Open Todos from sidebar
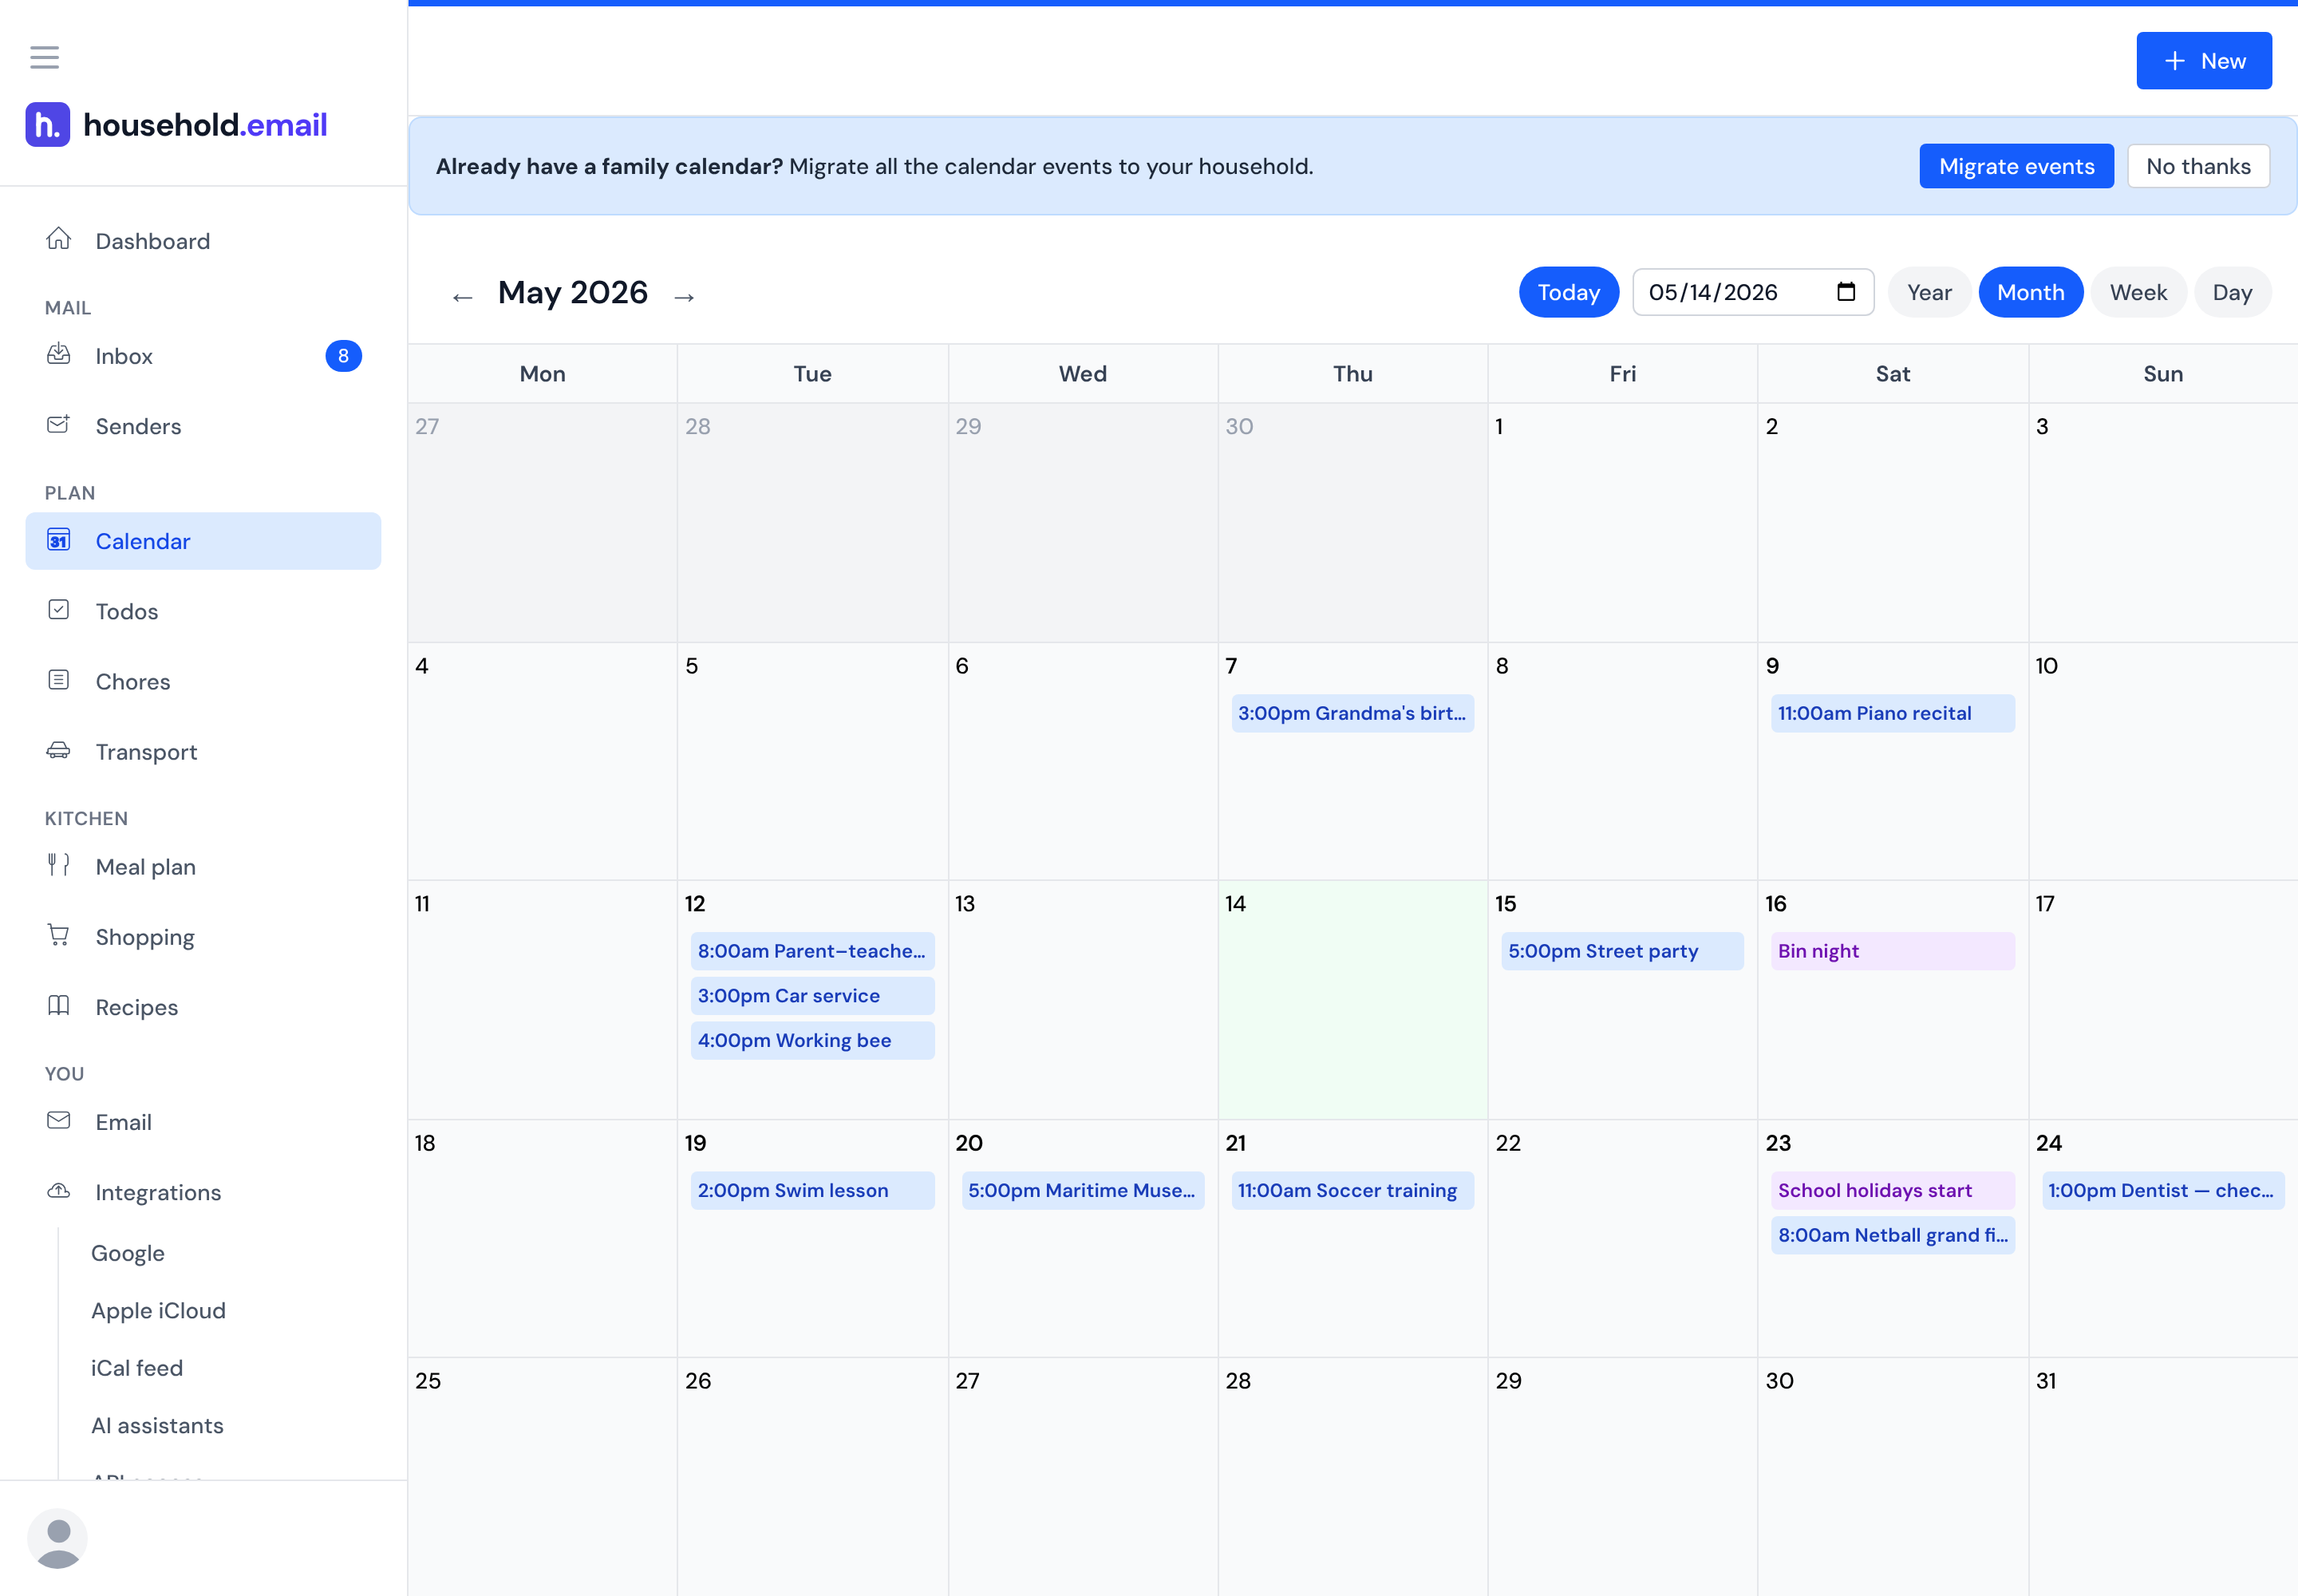This screenshot has height=1596, width=2298. 203,611
